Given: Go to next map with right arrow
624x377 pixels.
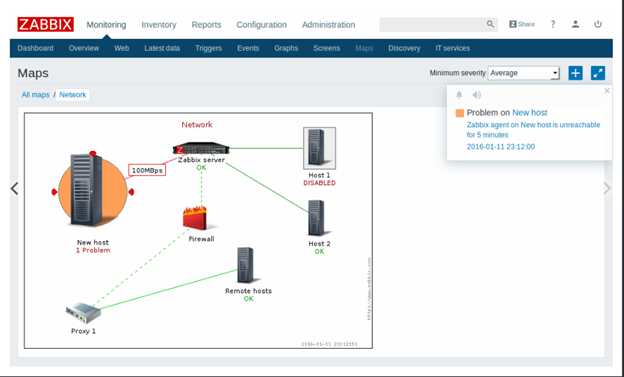Looking at the screenshot, I should [x=607, y=188].
